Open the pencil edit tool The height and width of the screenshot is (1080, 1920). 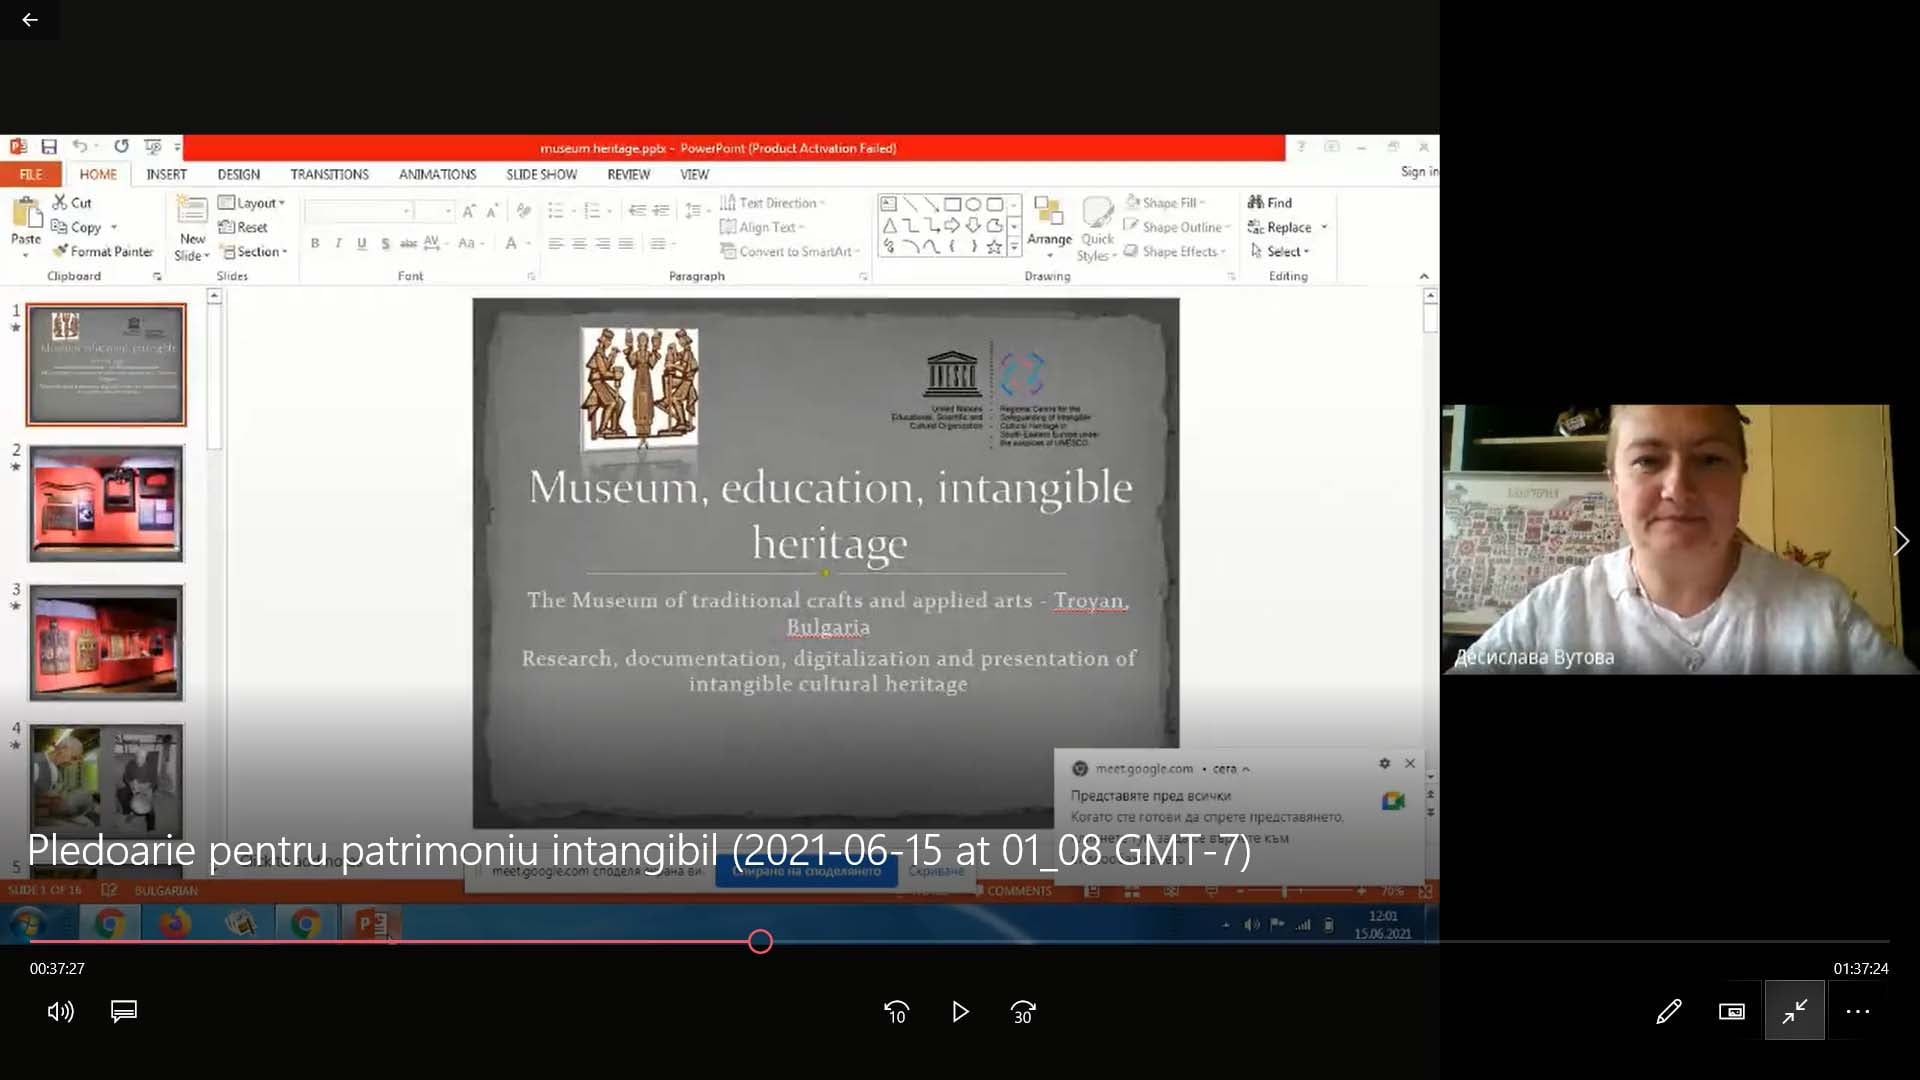1668,1012
